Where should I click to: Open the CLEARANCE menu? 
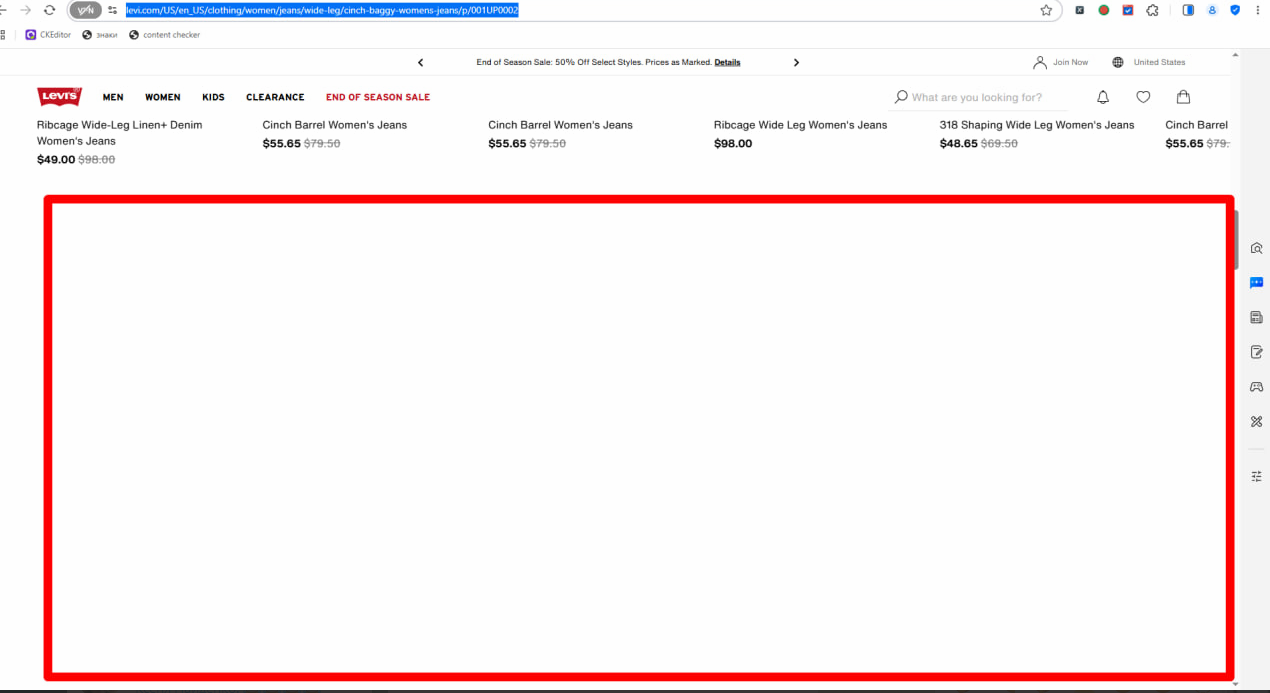275,97
